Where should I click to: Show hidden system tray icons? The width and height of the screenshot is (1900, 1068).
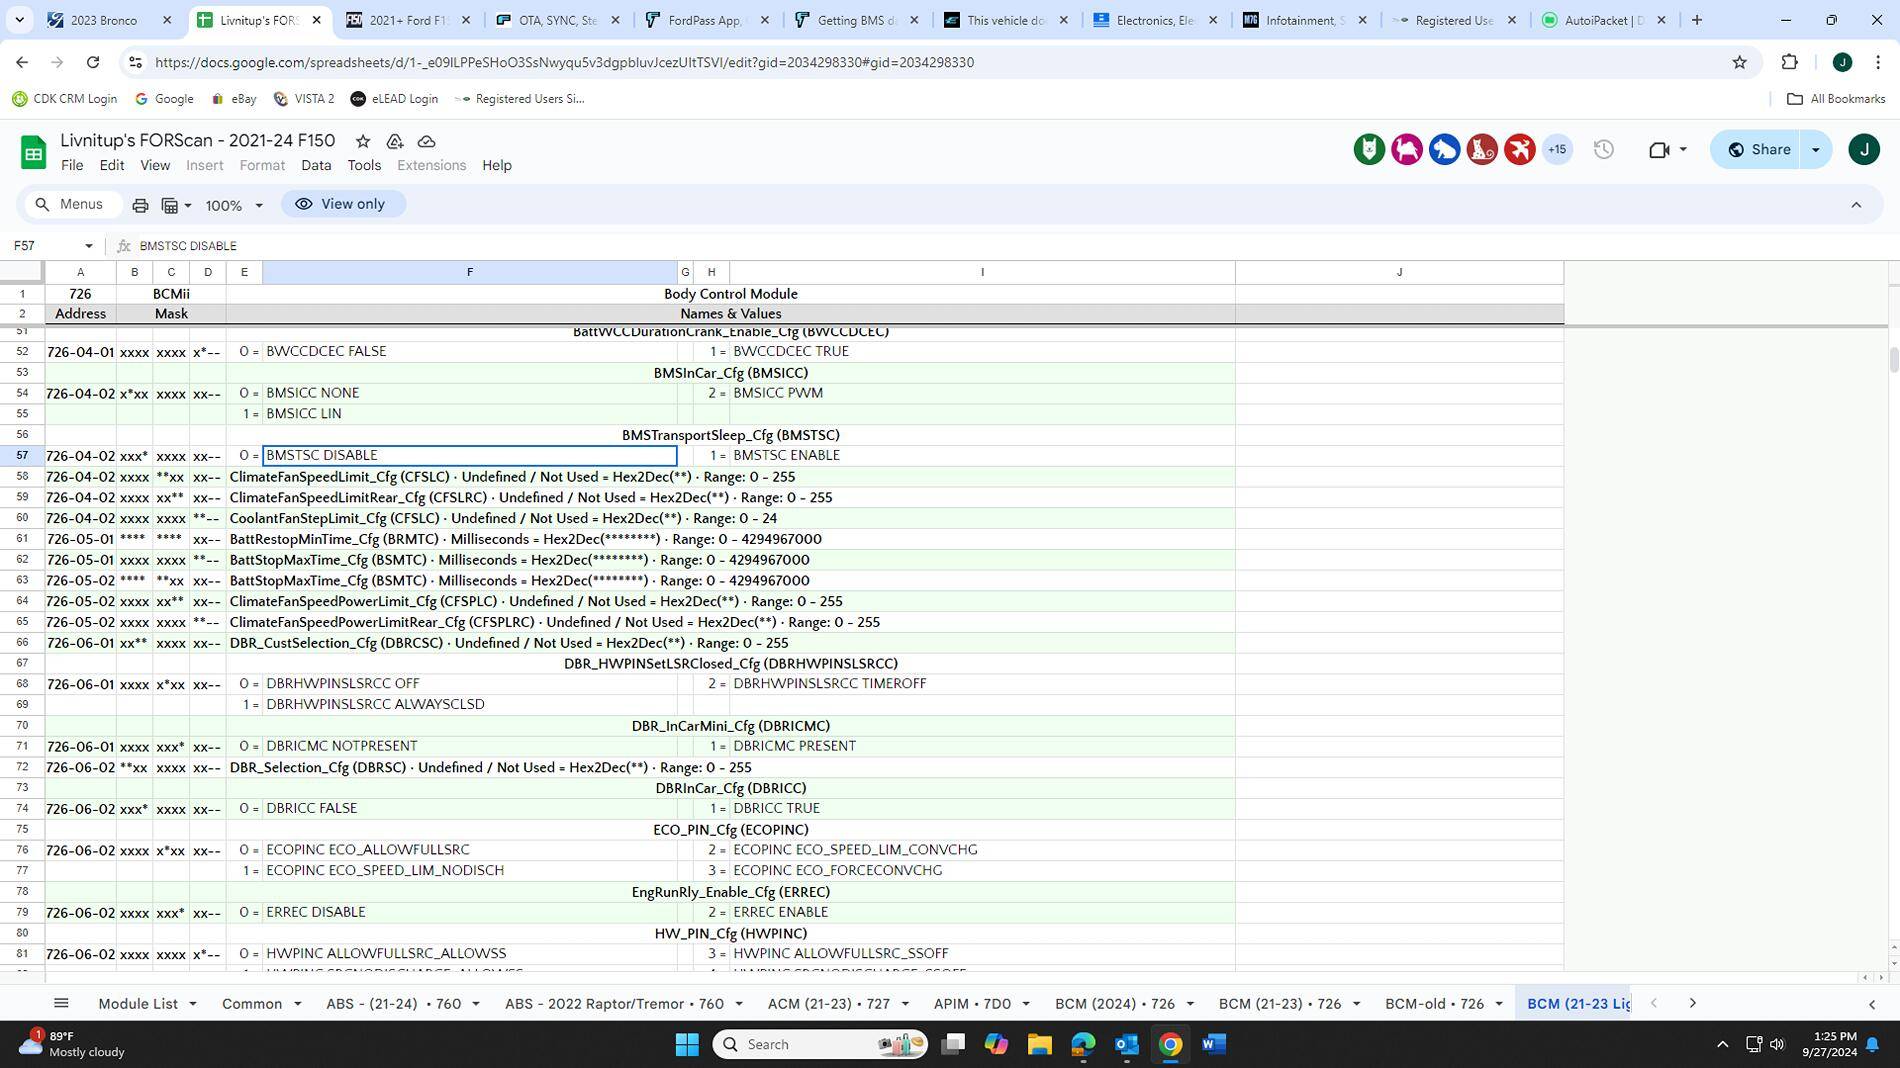coord(1722,1044)
